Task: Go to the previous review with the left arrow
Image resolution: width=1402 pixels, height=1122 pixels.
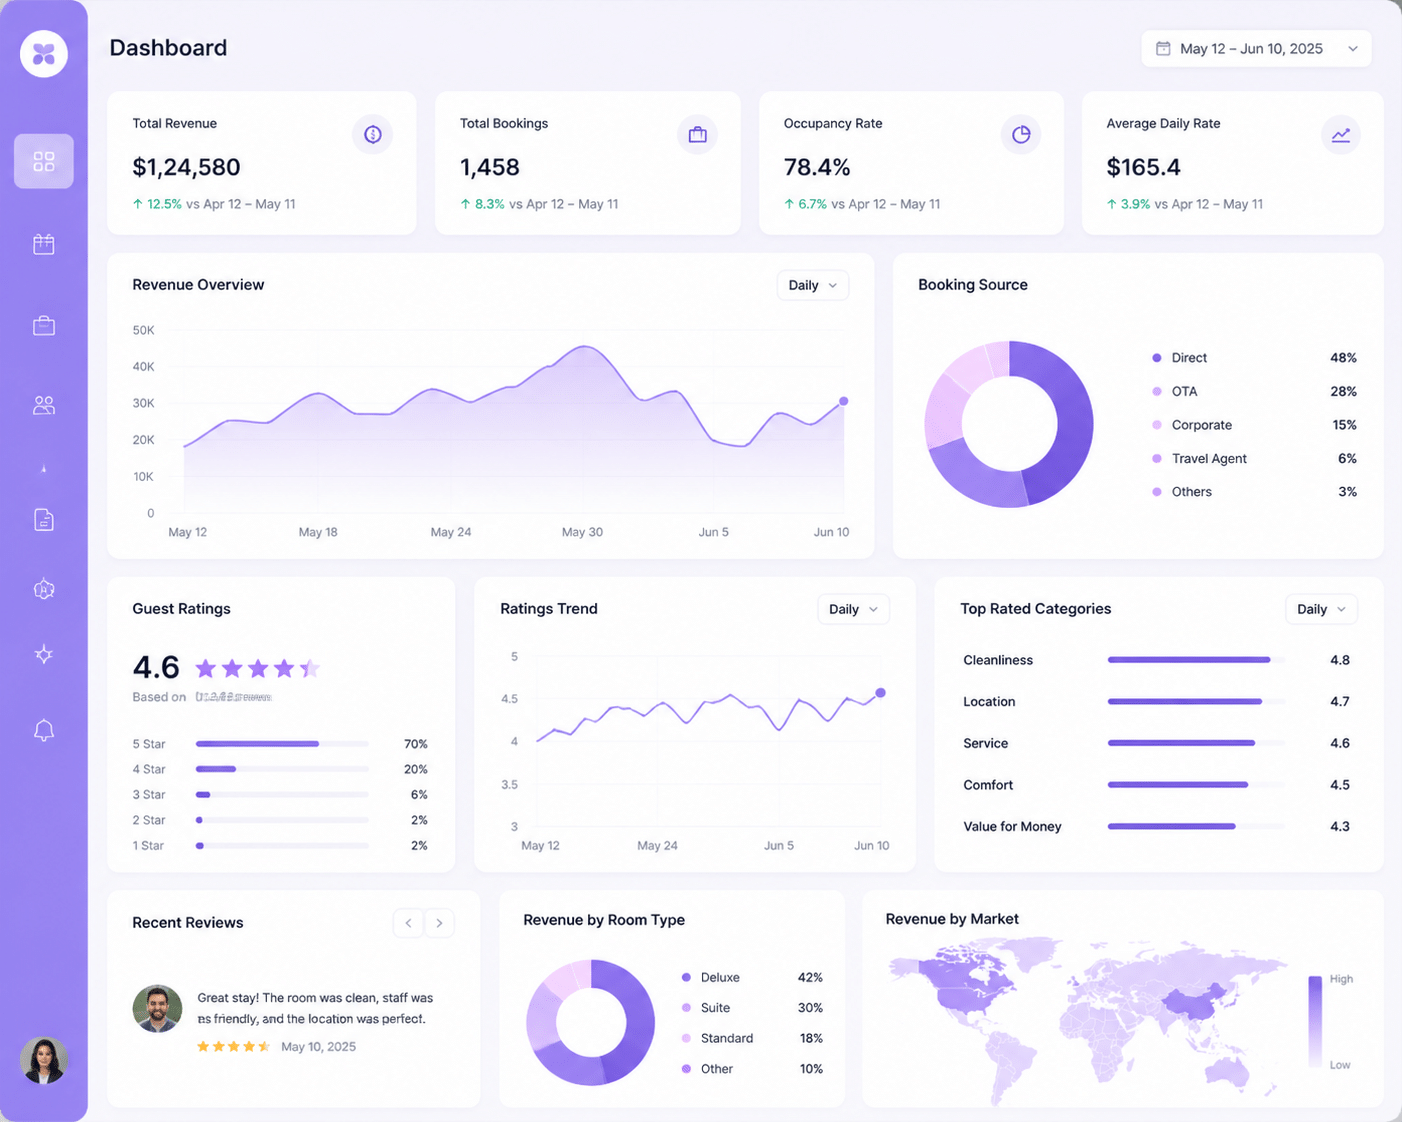Action: 408,923
